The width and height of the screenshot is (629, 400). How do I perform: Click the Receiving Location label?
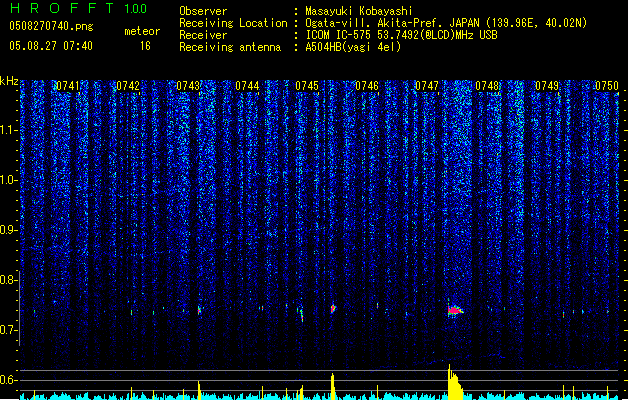(233, 23)
